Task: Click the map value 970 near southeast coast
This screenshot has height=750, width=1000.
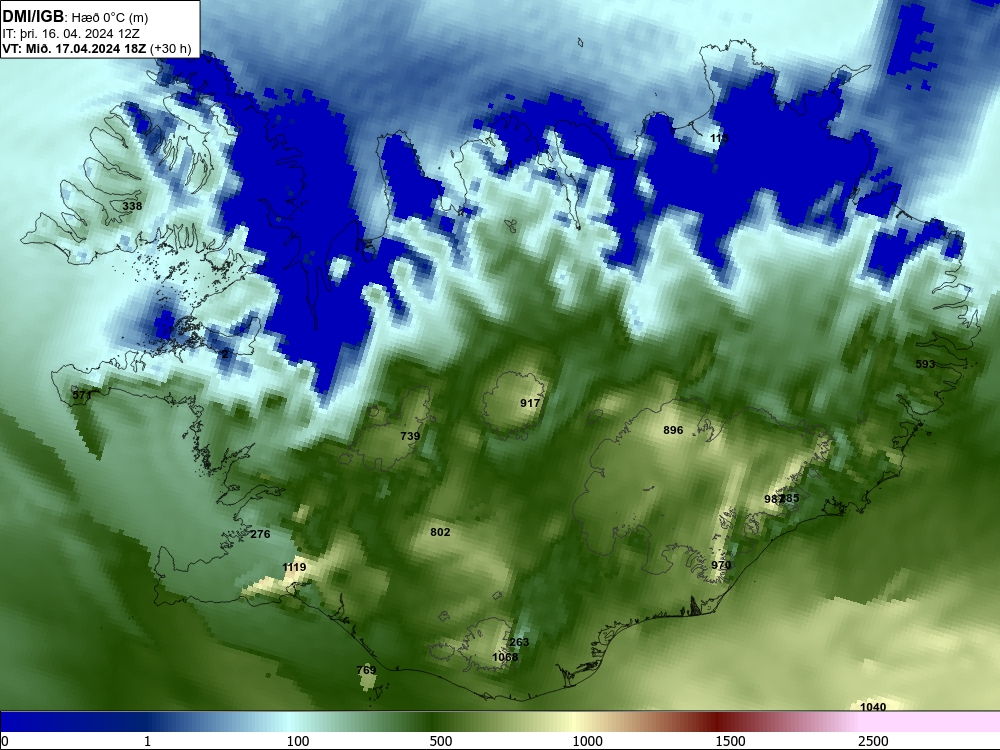Action: (x=721, y=564)
